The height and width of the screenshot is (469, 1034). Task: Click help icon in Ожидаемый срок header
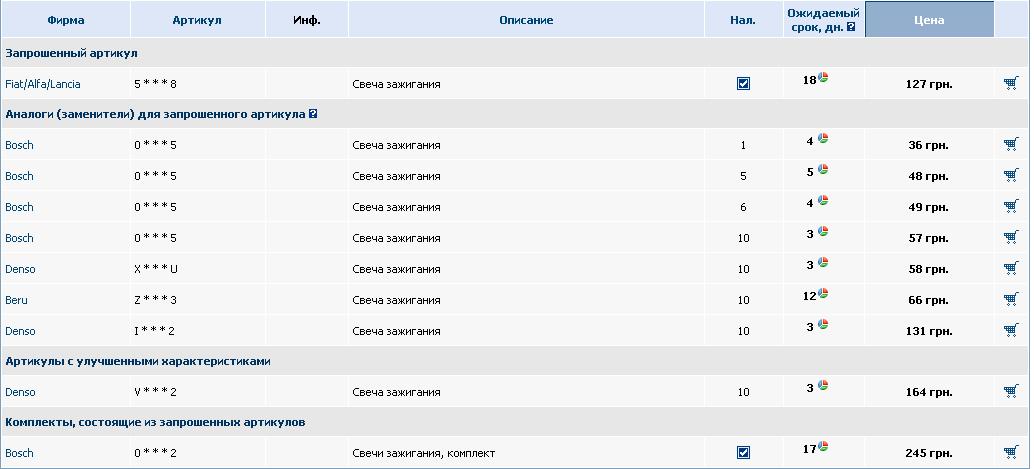tap(851, 28)
